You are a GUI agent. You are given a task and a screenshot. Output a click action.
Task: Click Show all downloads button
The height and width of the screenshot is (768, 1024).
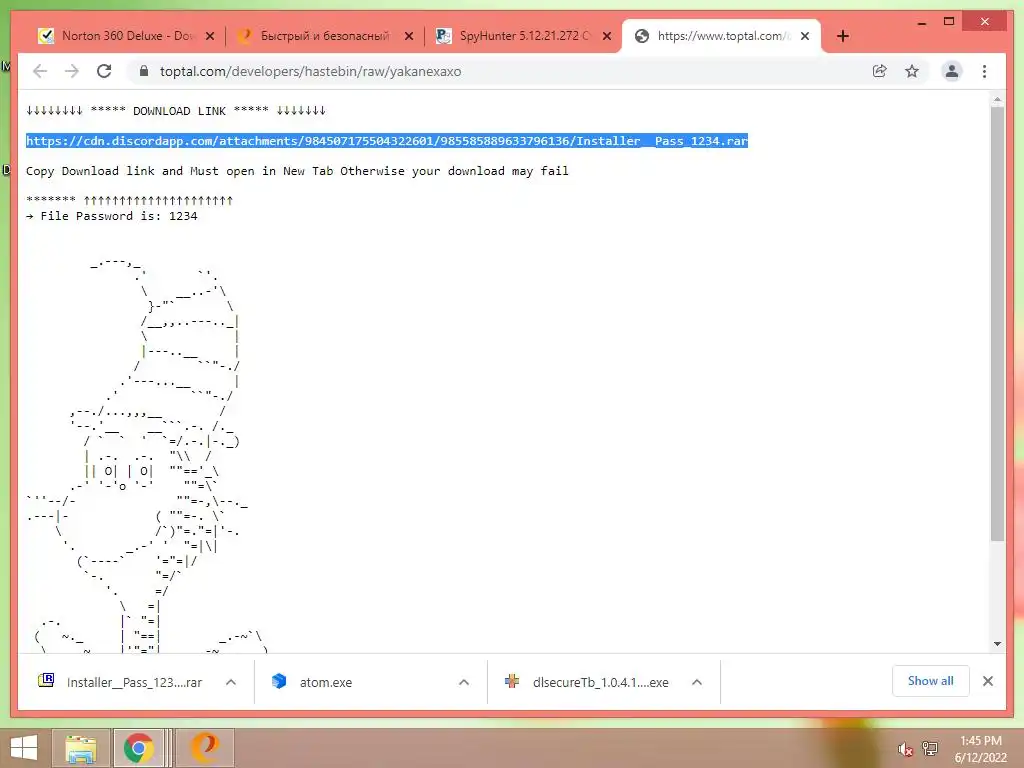[x=930, y=681]
